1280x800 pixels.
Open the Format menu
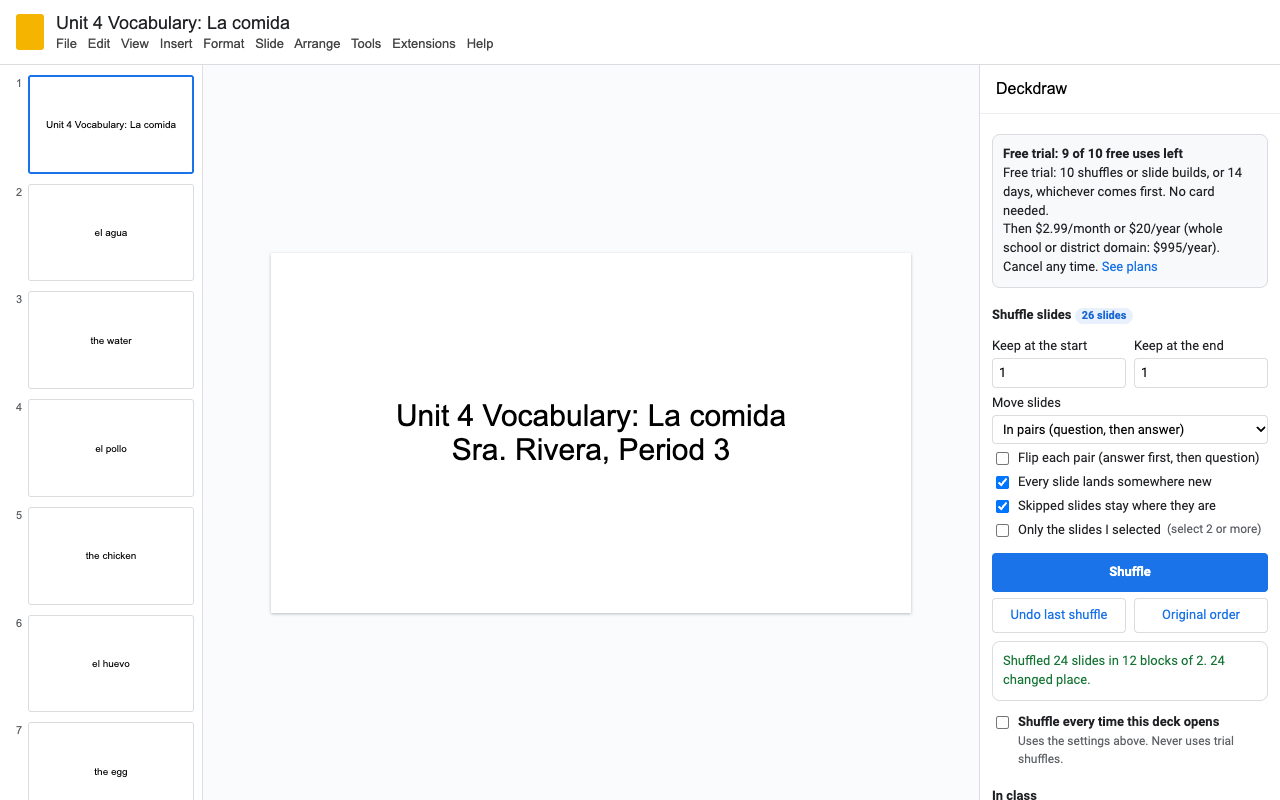(x=224, y=44)
